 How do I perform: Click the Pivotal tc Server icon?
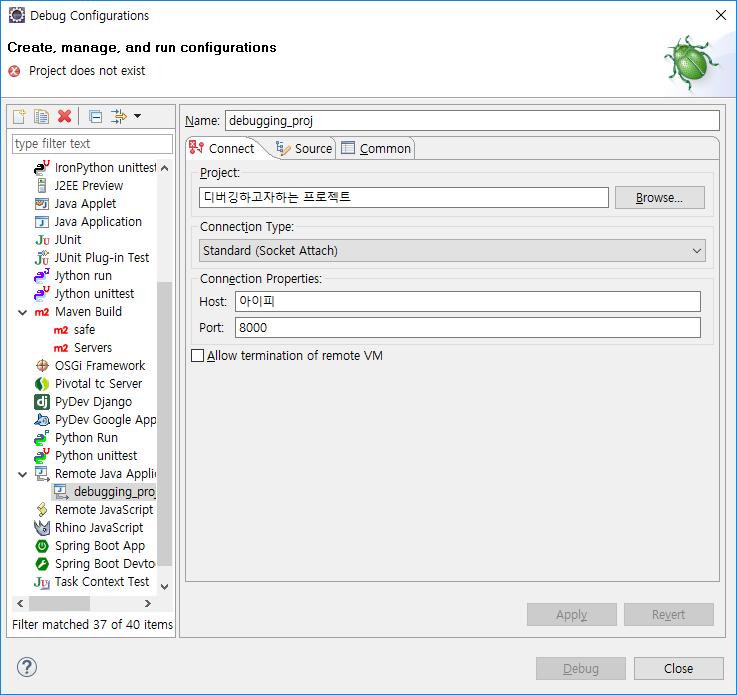(x=42, y=384)
